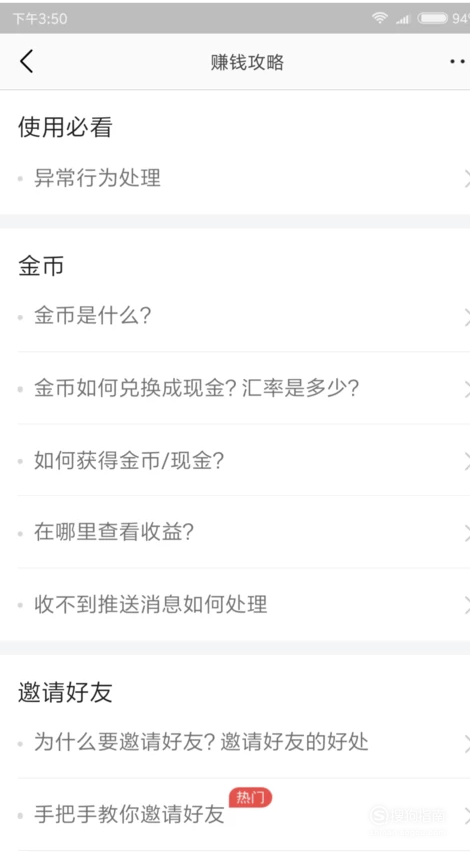Tap the Wi-Fi status icon
Image resolution: width=470 pixels, height=862 pixels.
[379, 18]
